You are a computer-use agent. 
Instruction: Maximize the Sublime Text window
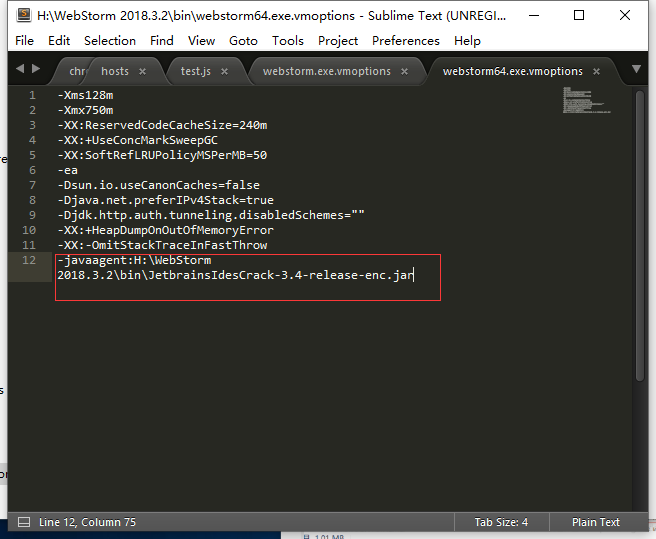click(x=579, y=15)
